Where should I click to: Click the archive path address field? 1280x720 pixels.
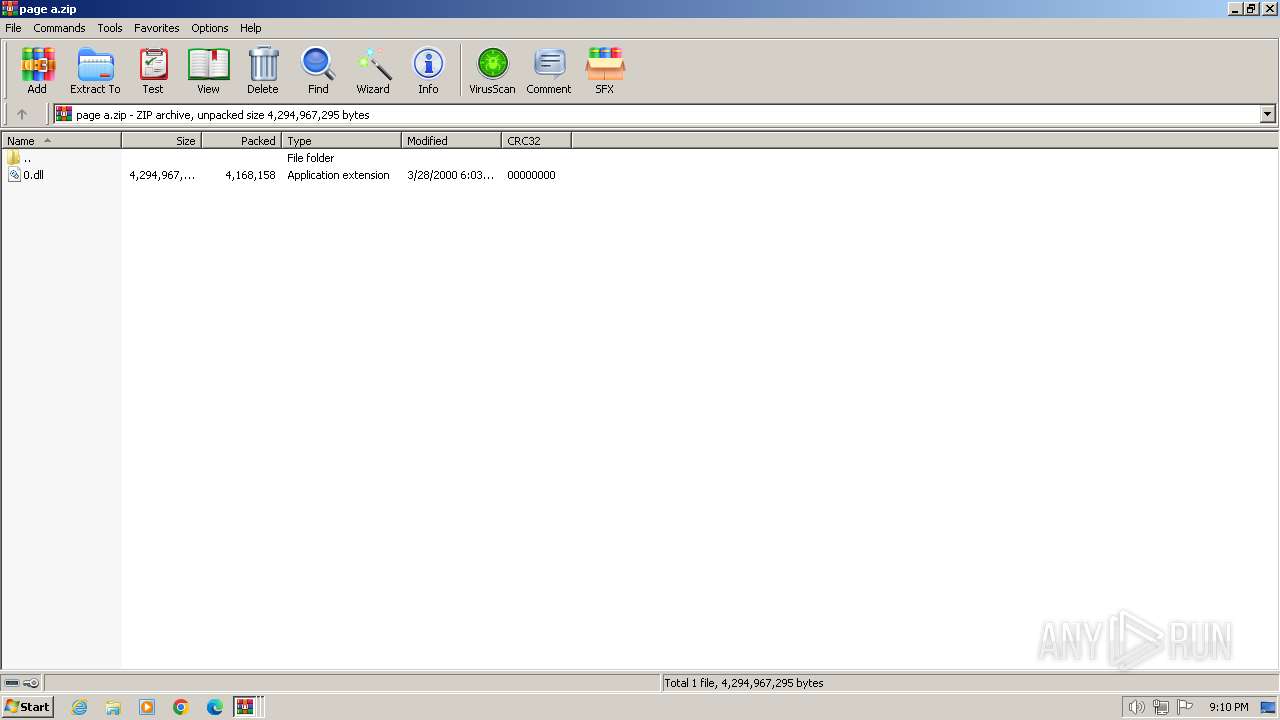(657, 114)
